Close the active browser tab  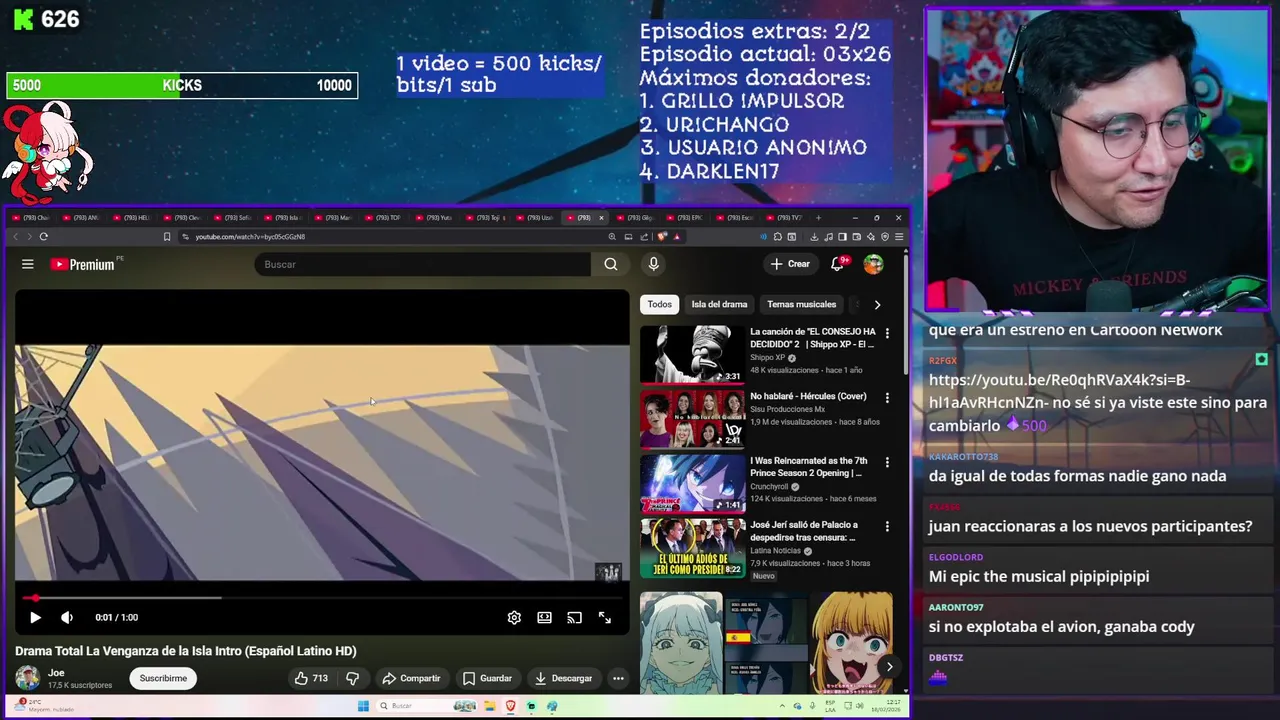click(601, 217)
